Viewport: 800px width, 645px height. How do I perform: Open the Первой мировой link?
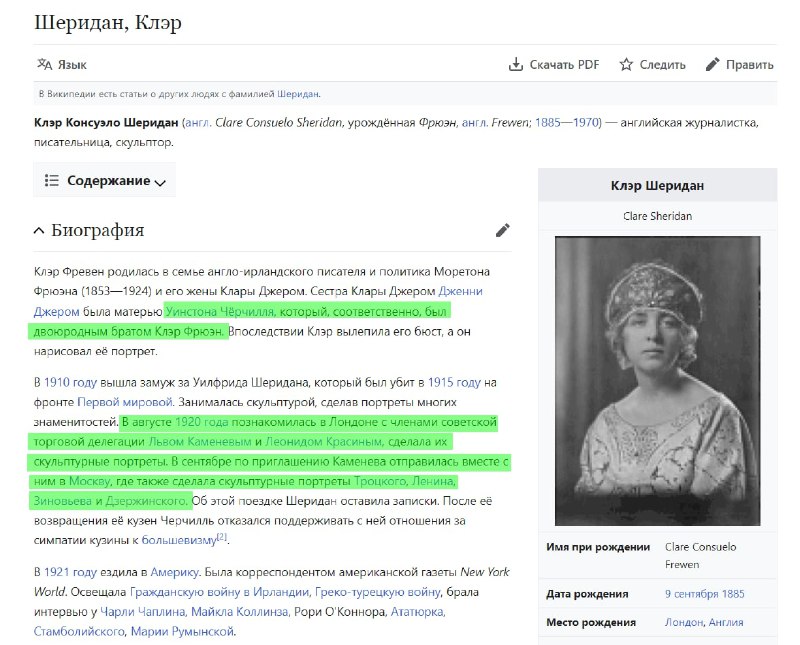coord(125,402)
